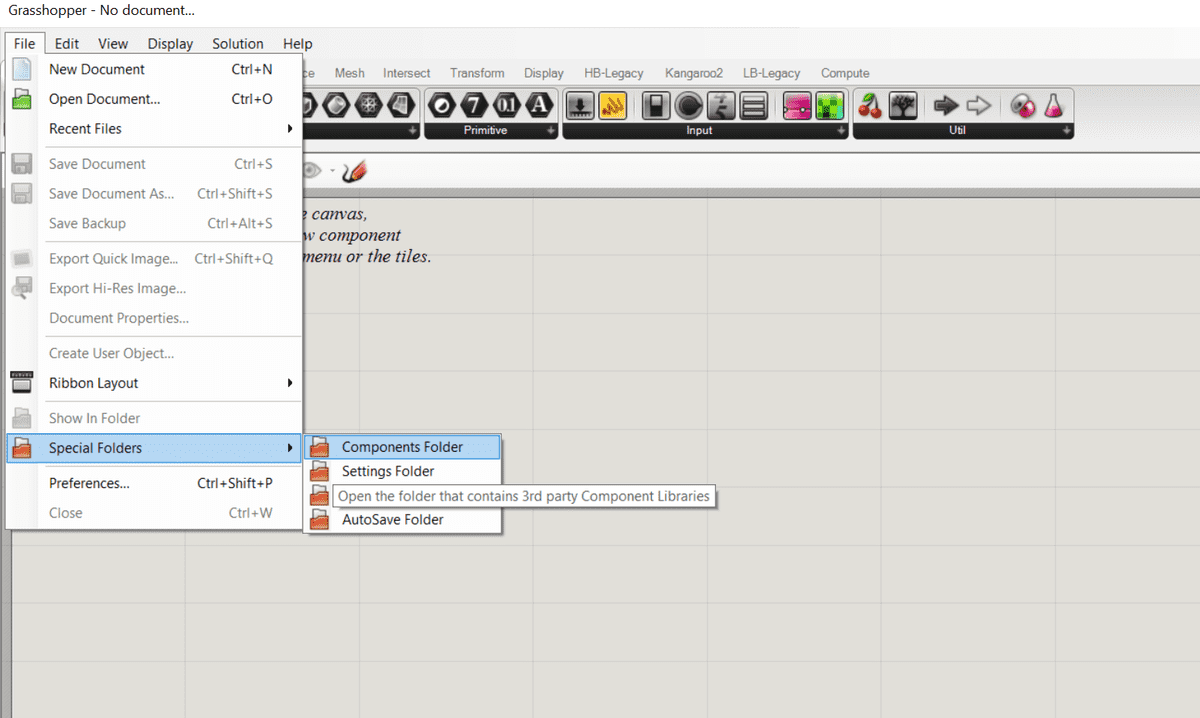Open the AutoSave Folder
1200x718 pixels.
pyautogui.click(x=402, y=520)
